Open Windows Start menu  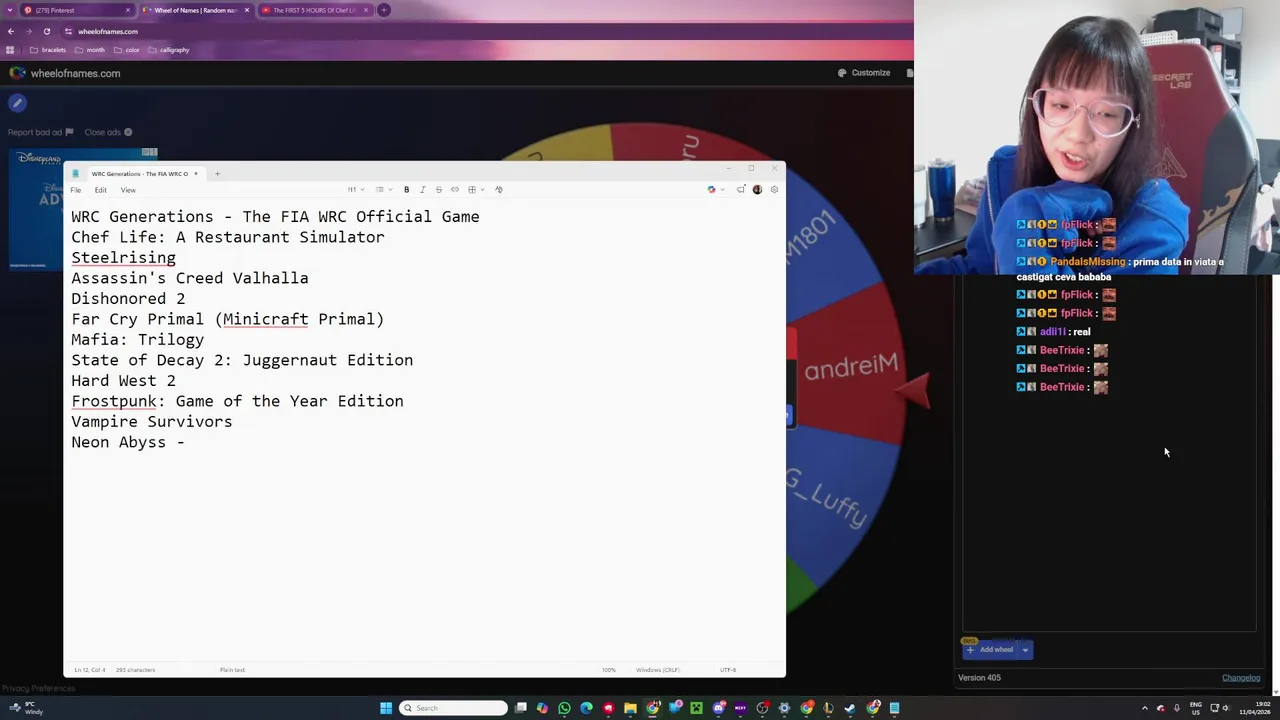coord(386,708)
